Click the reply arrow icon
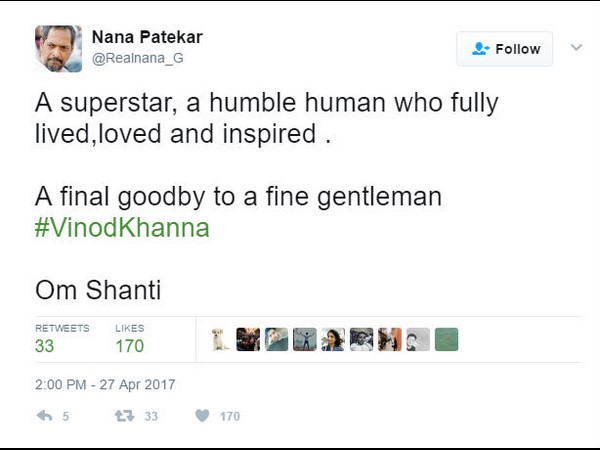Image resolution: width=600 pixels, height=450 pixels. [44, 416]
